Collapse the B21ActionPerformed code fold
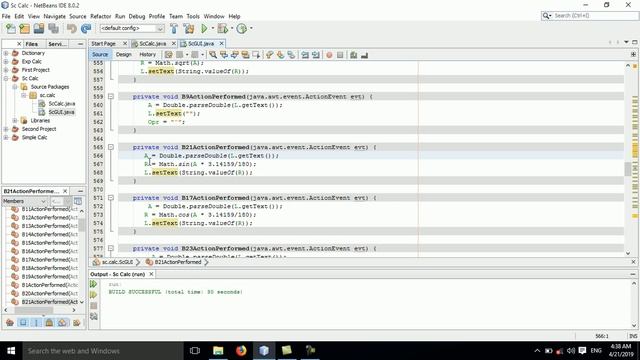The height and width of the screenshot is (360, 640). coord(111,147)
